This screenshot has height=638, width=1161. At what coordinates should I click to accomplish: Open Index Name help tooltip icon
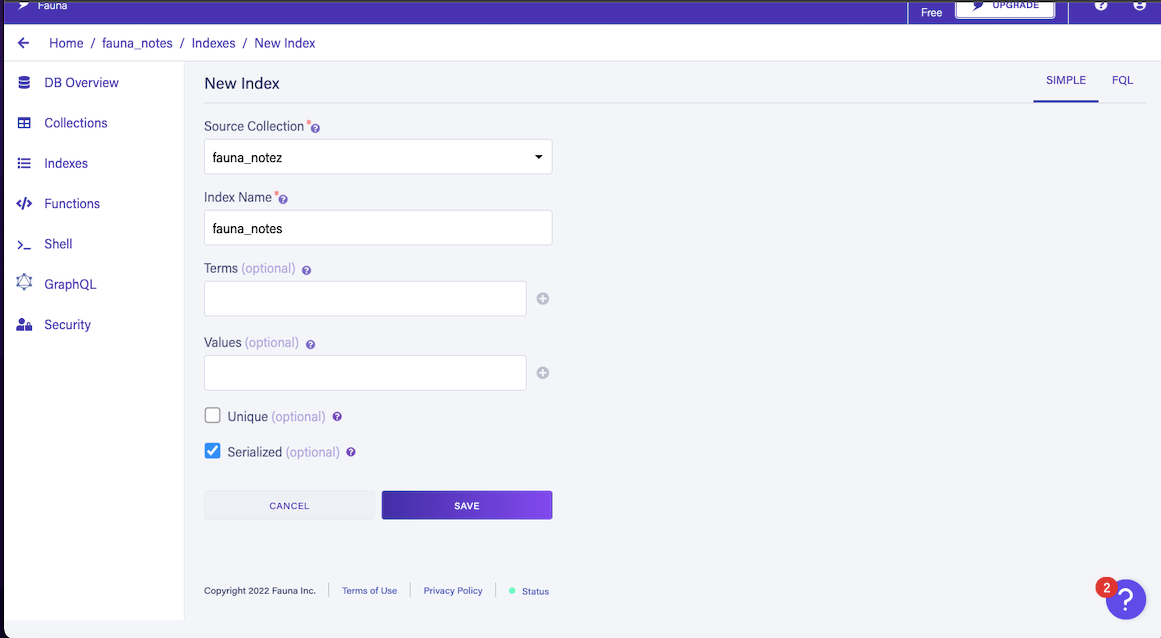tap(283, 199)
